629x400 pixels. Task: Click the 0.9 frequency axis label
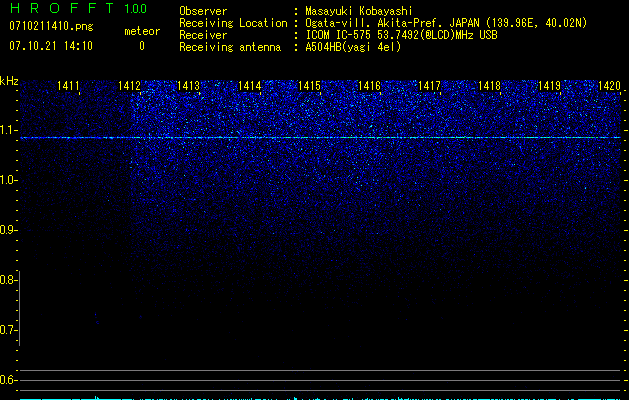click(x=7, y=230)
